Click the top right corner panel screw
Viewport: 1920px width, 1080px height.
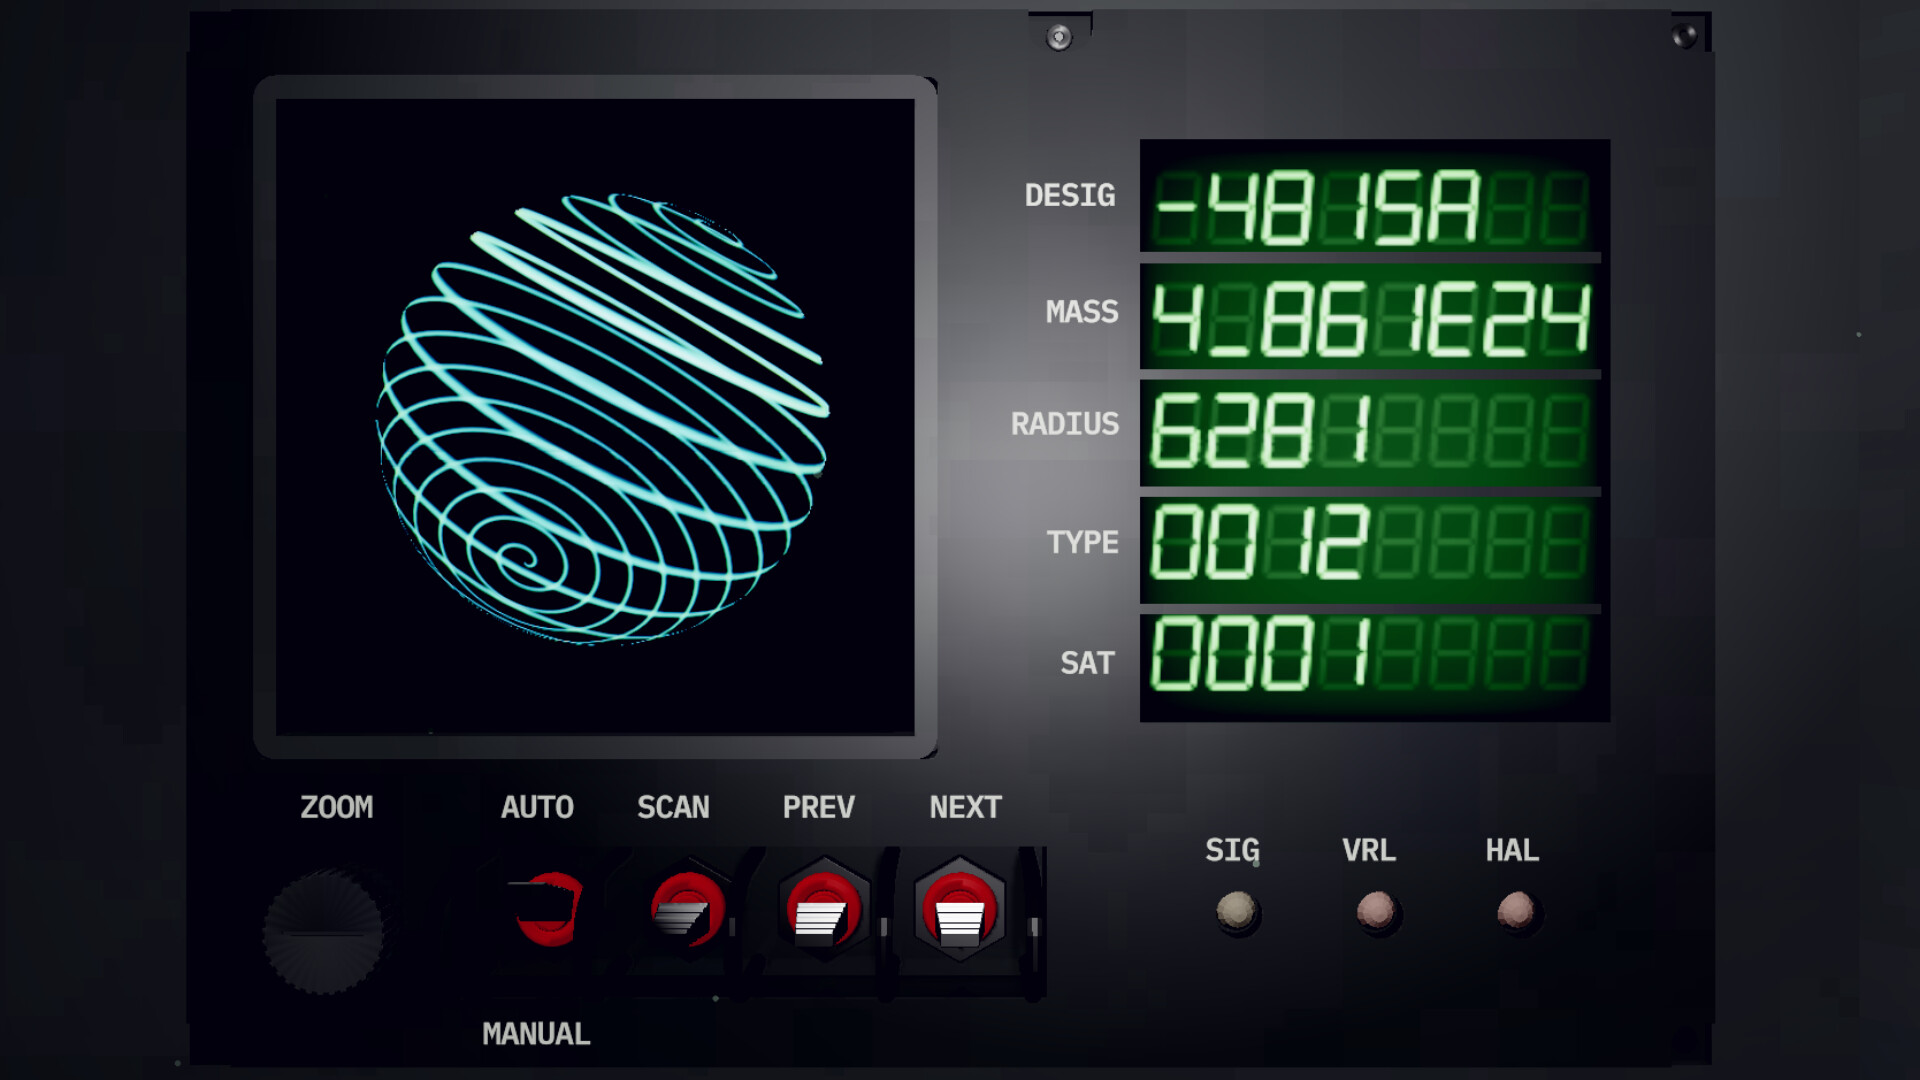1684,37
